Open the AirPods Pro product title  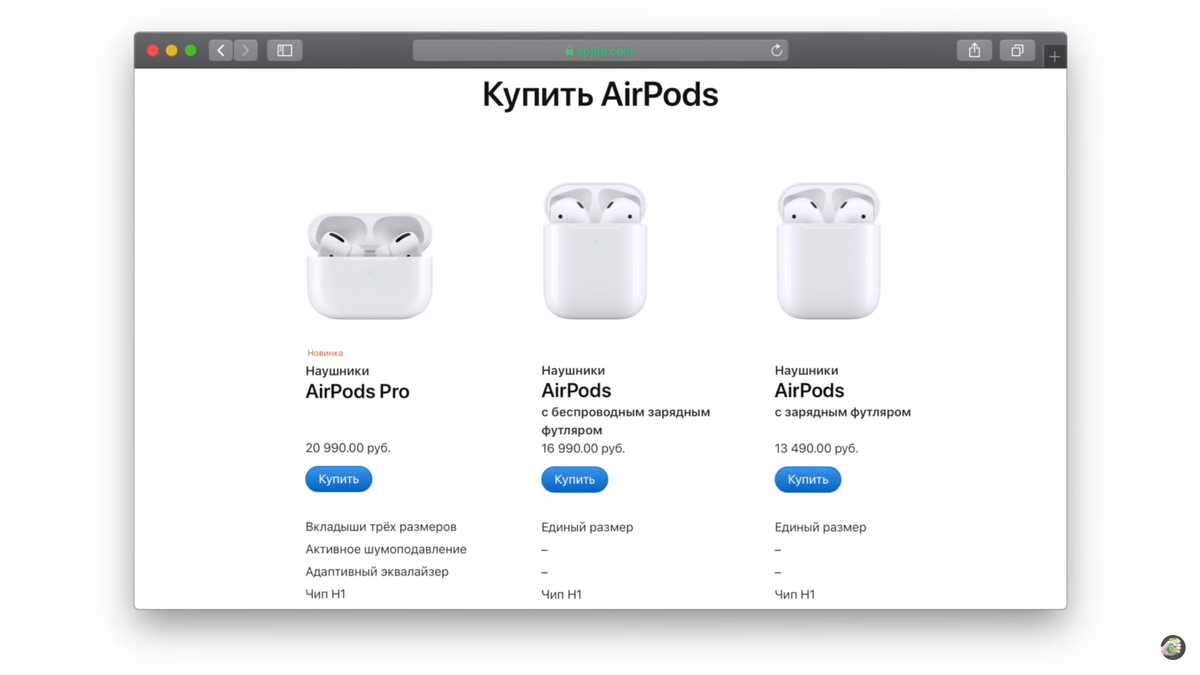(x=357, y=392)
